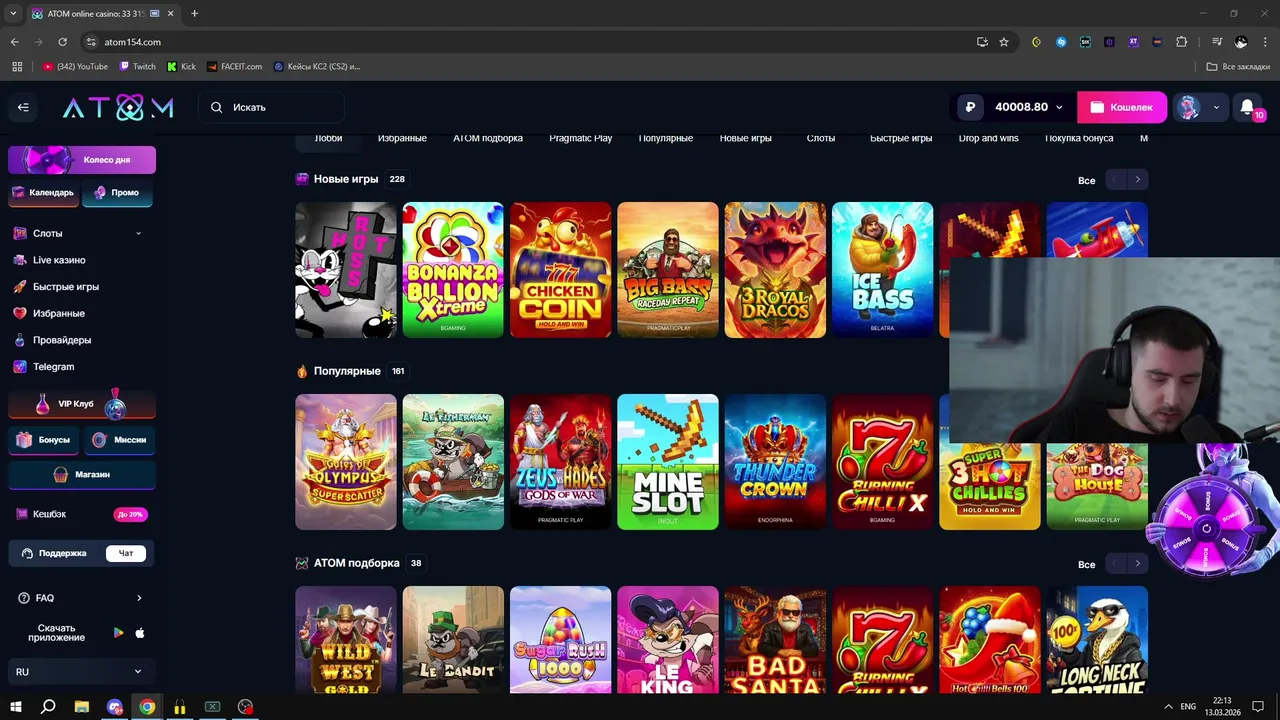The height and width of the screenshot is (720, 1280).
Task: Select the Быстрые игры category tab
Action: click(901, 138)
